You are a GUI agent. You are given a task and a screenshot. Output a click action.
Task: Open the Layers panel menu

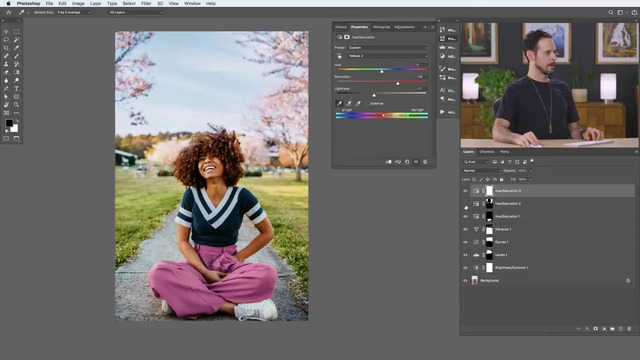(x=636, y=152)
